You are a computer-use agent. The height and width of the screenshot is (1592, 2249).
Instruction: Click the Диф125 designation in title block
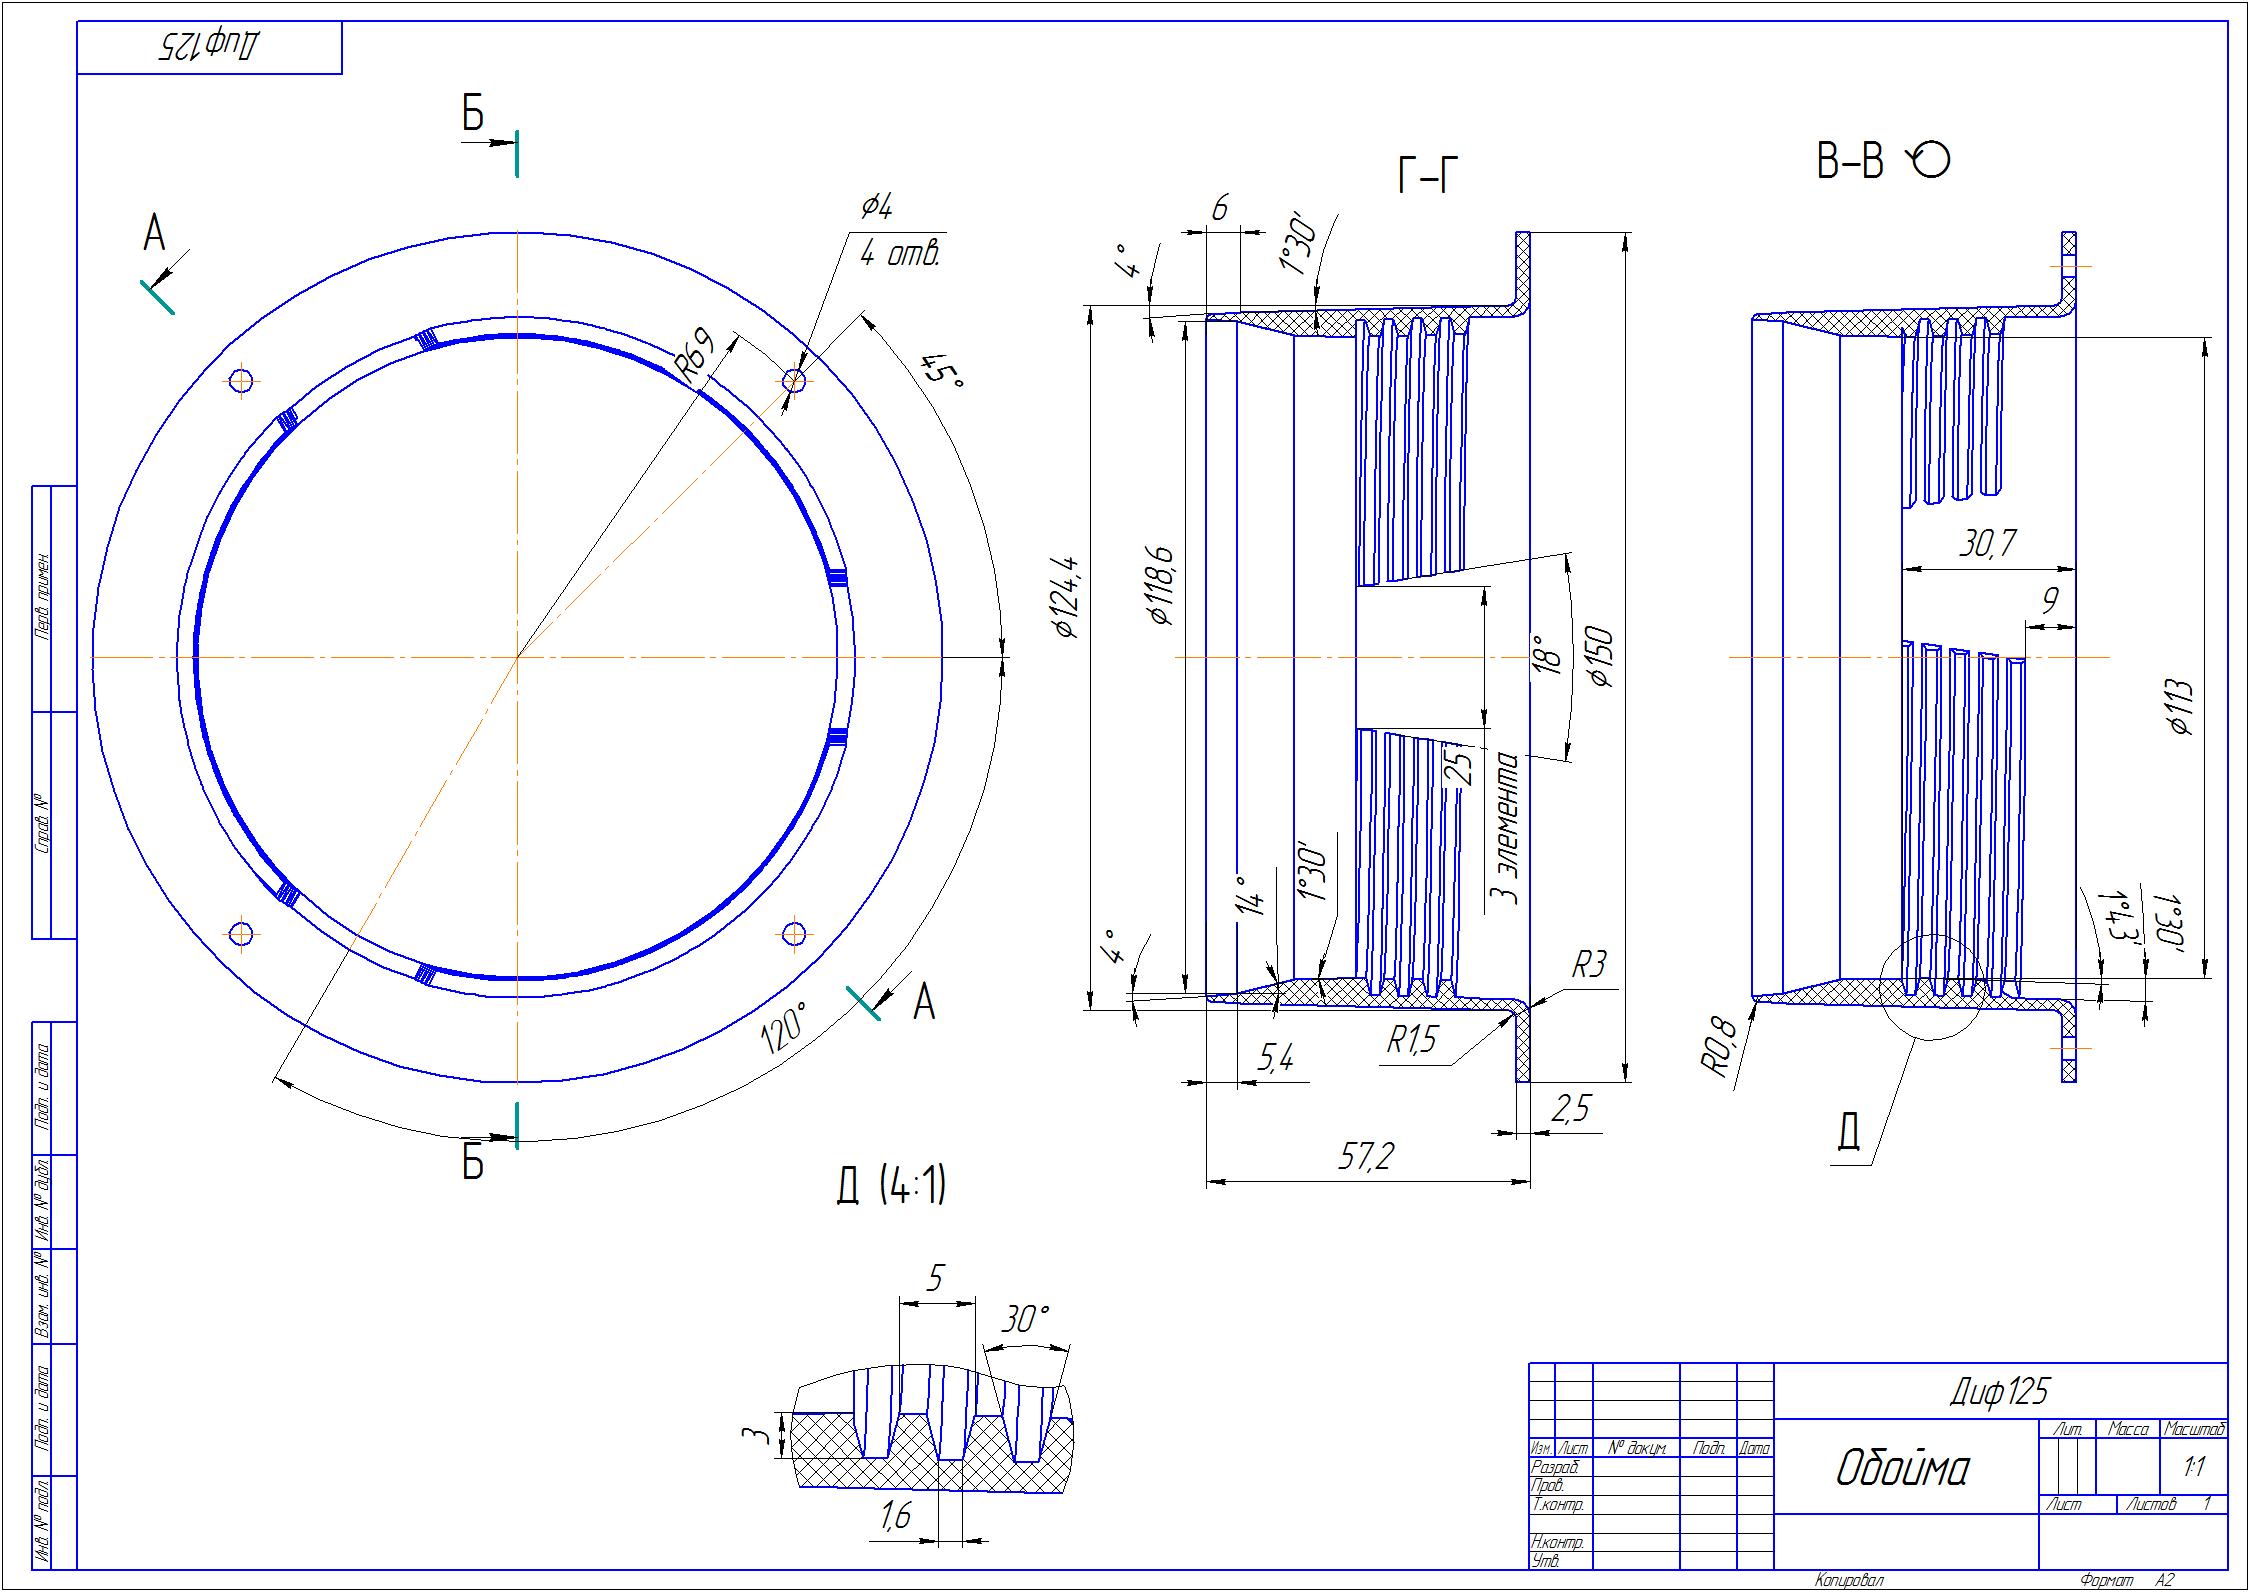[1999, 1391]
